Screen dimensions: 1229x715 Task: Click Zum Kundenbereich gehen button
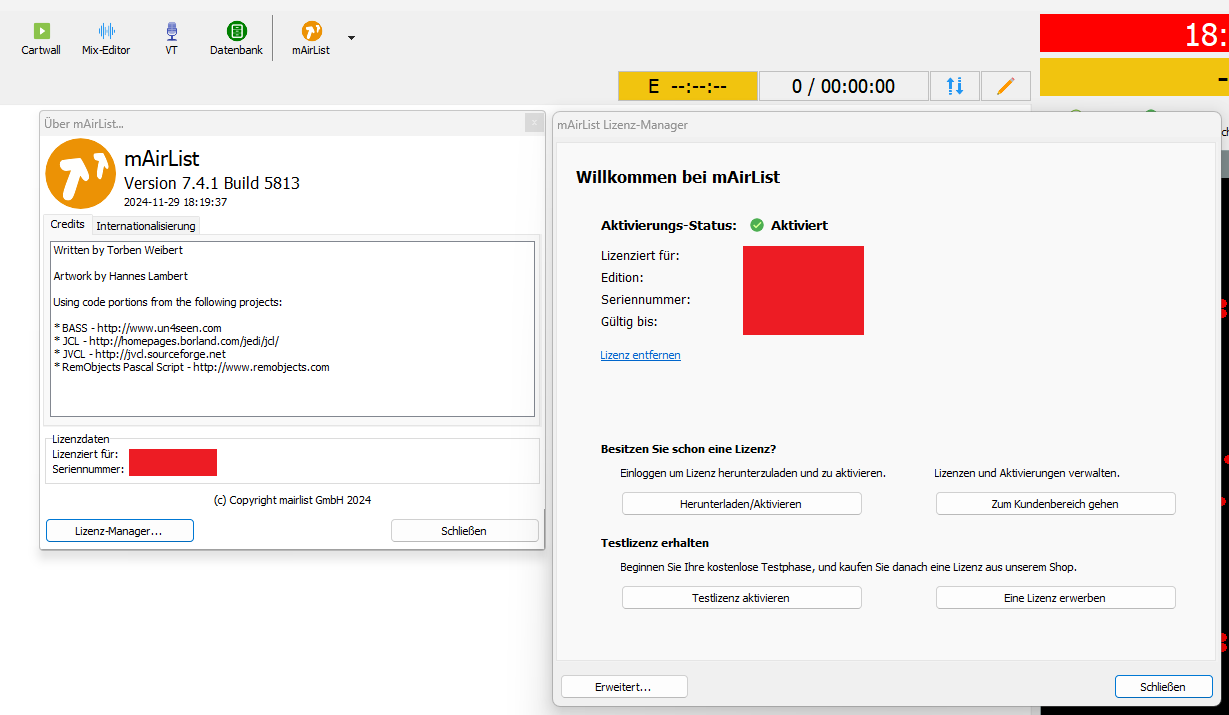pyautogui.click(x=1055, y=504)
